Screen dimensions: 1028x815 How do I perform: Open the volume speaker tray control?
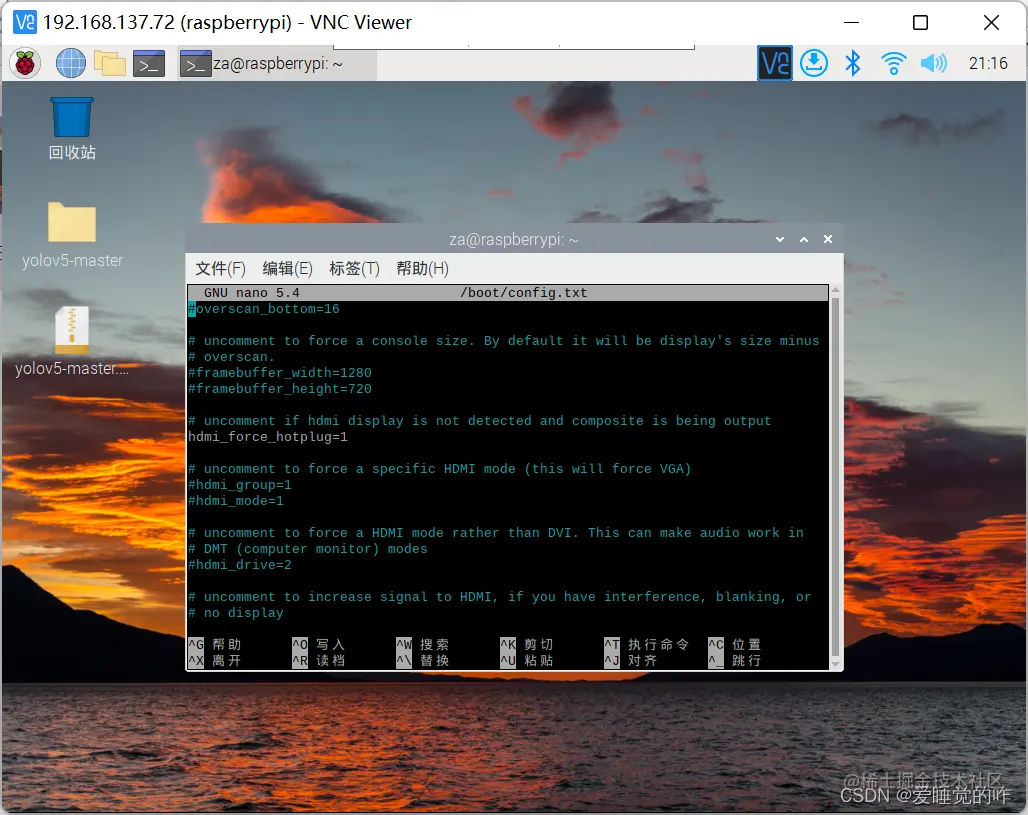pyautogui.click(x=934, y=64)
